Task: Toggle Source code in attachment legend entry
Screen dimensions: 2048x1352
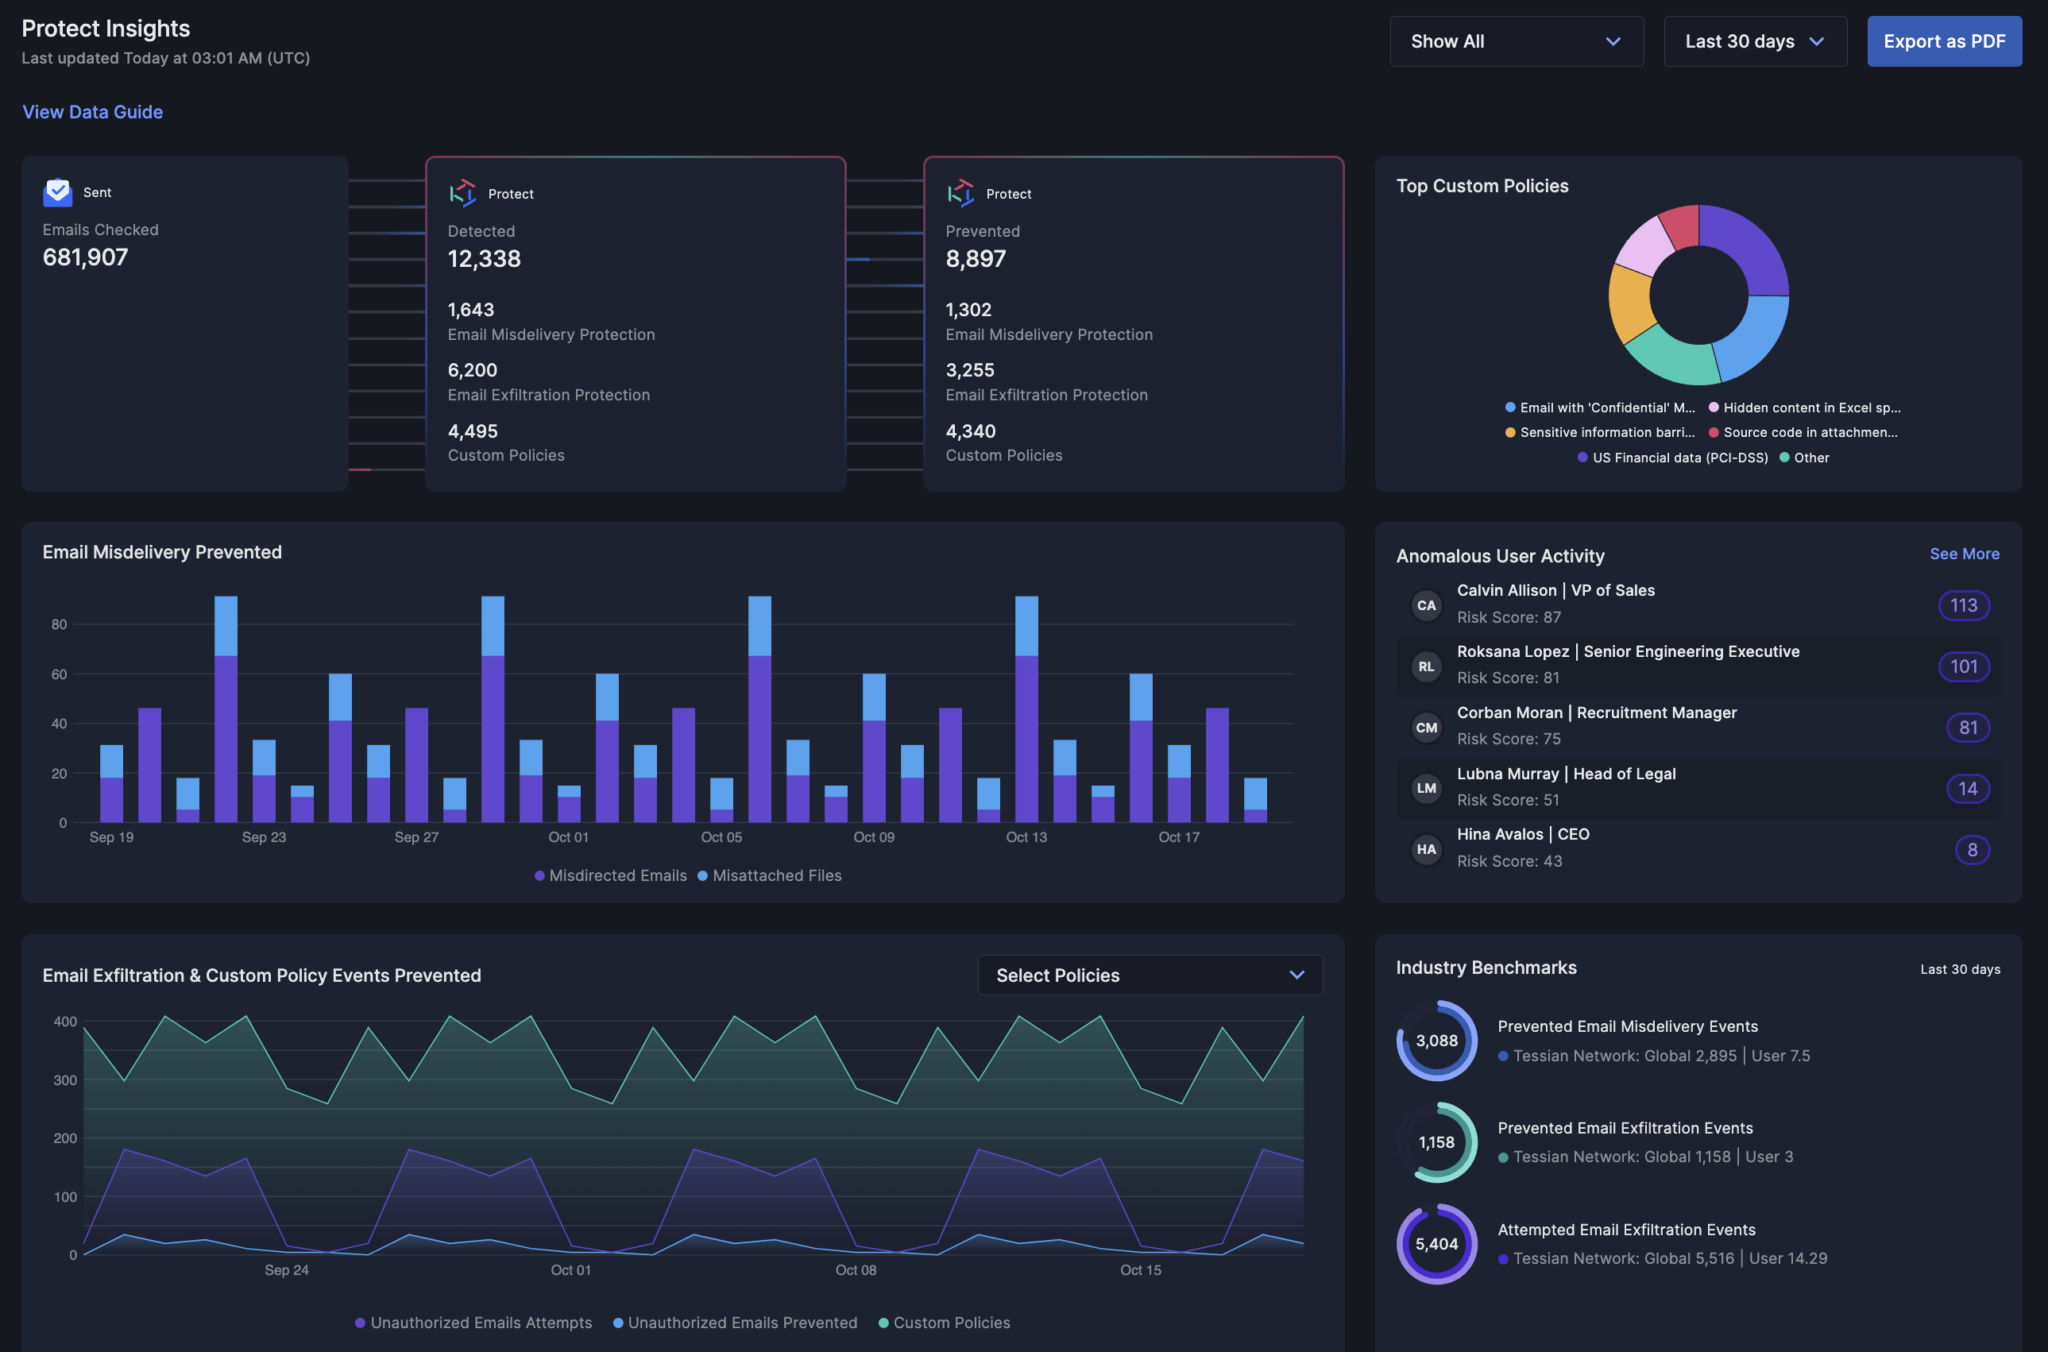Action: coord(1803,432)
